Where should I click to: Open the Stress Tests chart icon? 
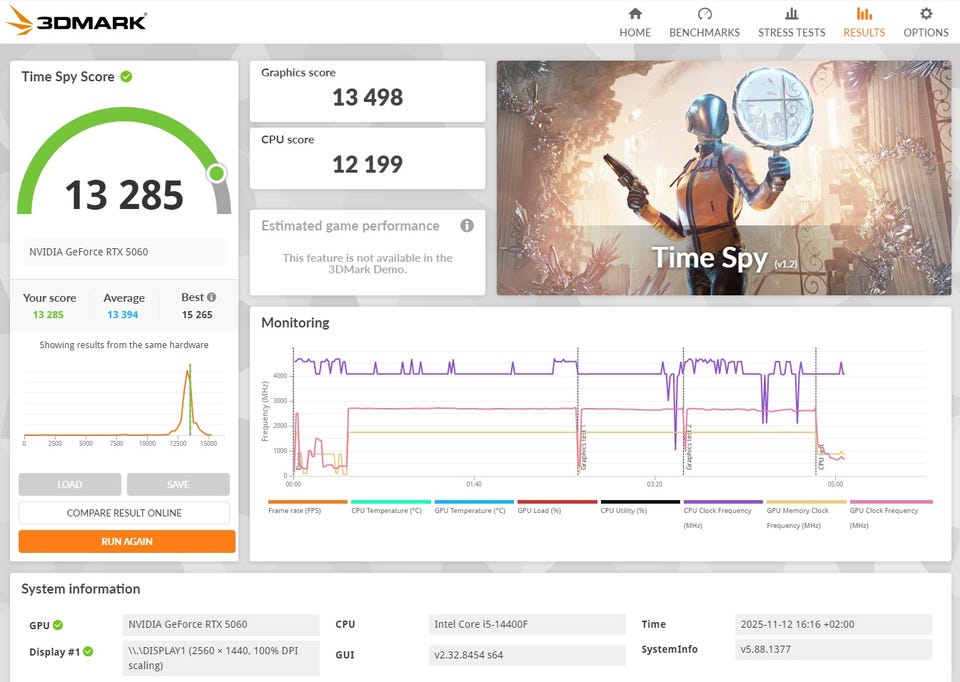pos(791,13)
